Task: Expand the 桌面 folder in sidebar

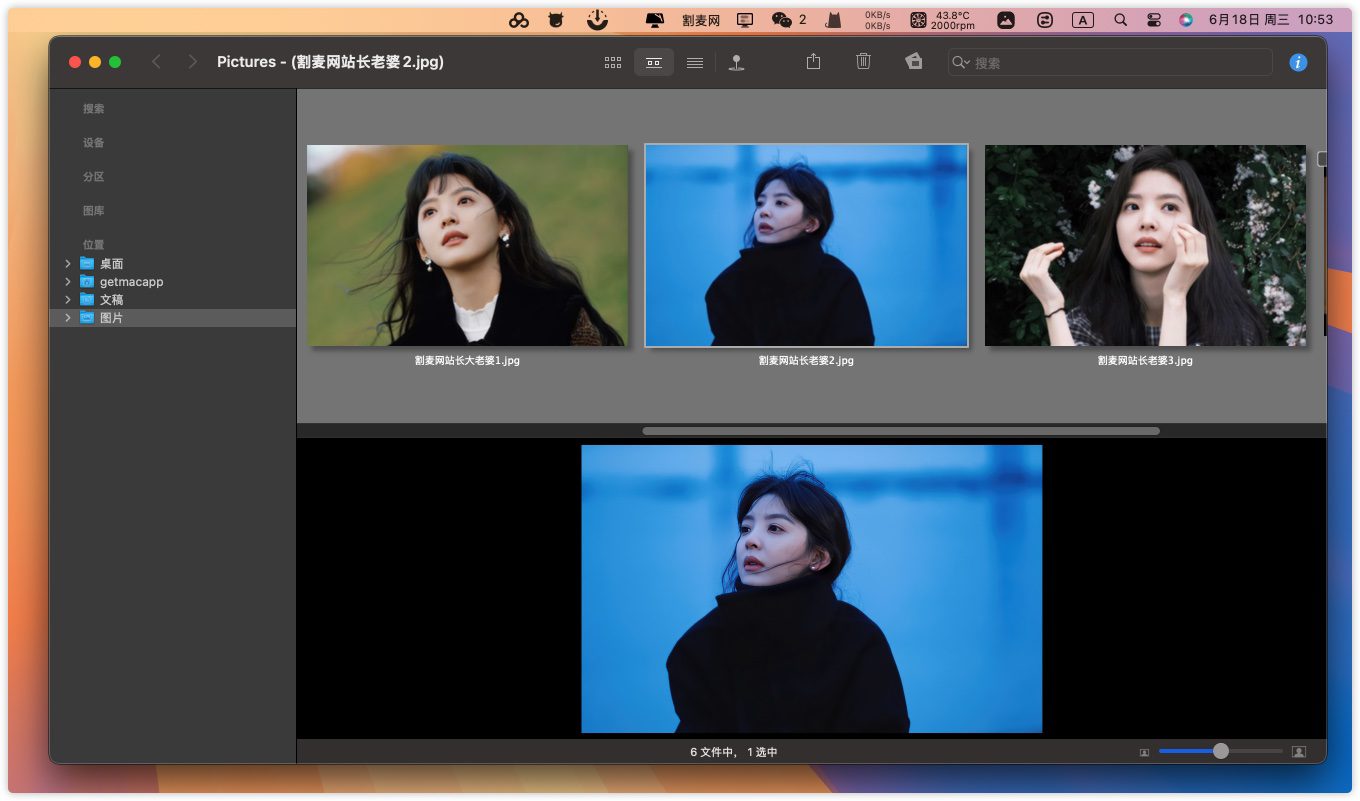Action: pos(67,264)
